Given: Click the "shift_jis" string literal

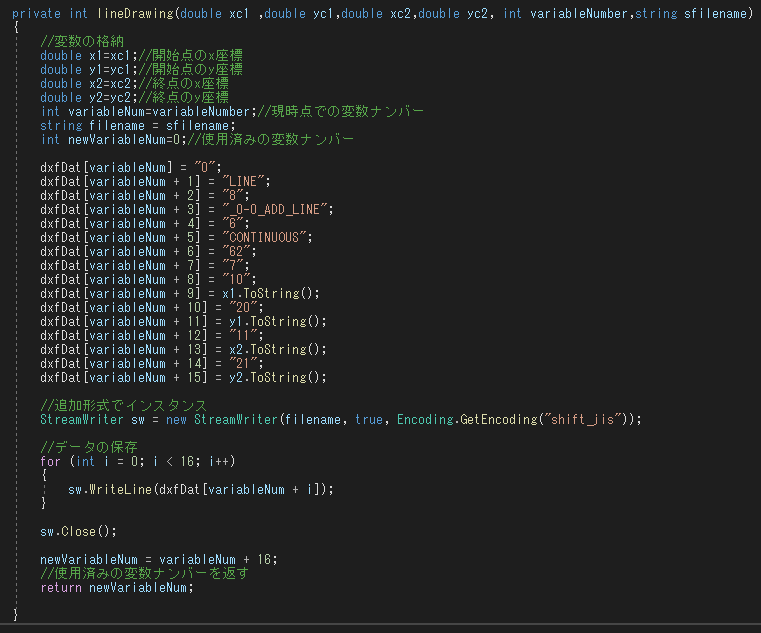Looking at the screenshot, I should coord(583,419).
